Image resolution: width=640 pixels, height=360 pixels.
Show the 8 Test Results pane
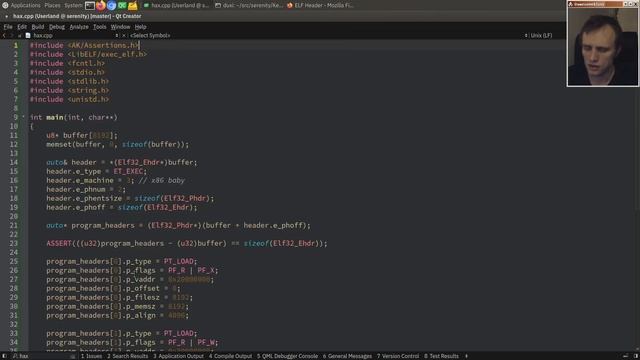pos(441,356)
